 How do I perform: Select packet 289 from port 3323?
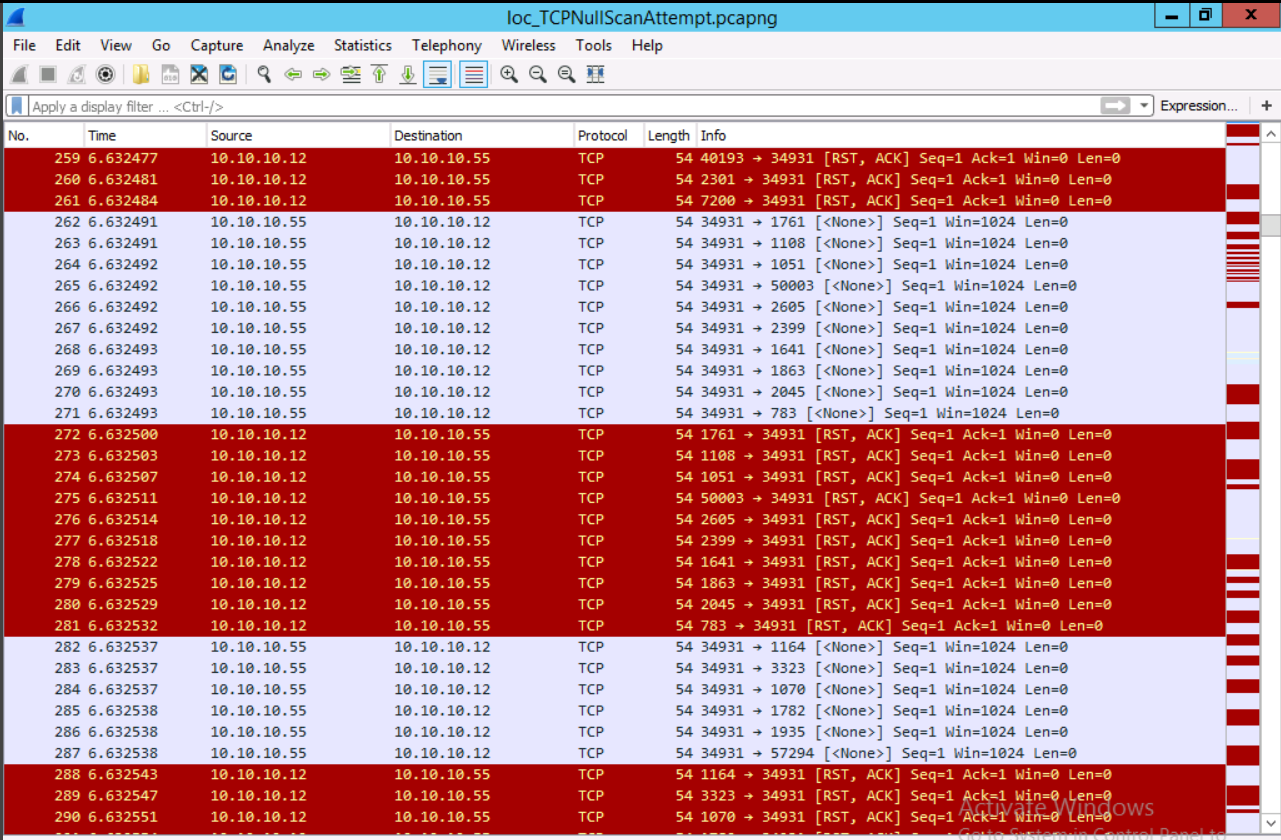[614, 796]
